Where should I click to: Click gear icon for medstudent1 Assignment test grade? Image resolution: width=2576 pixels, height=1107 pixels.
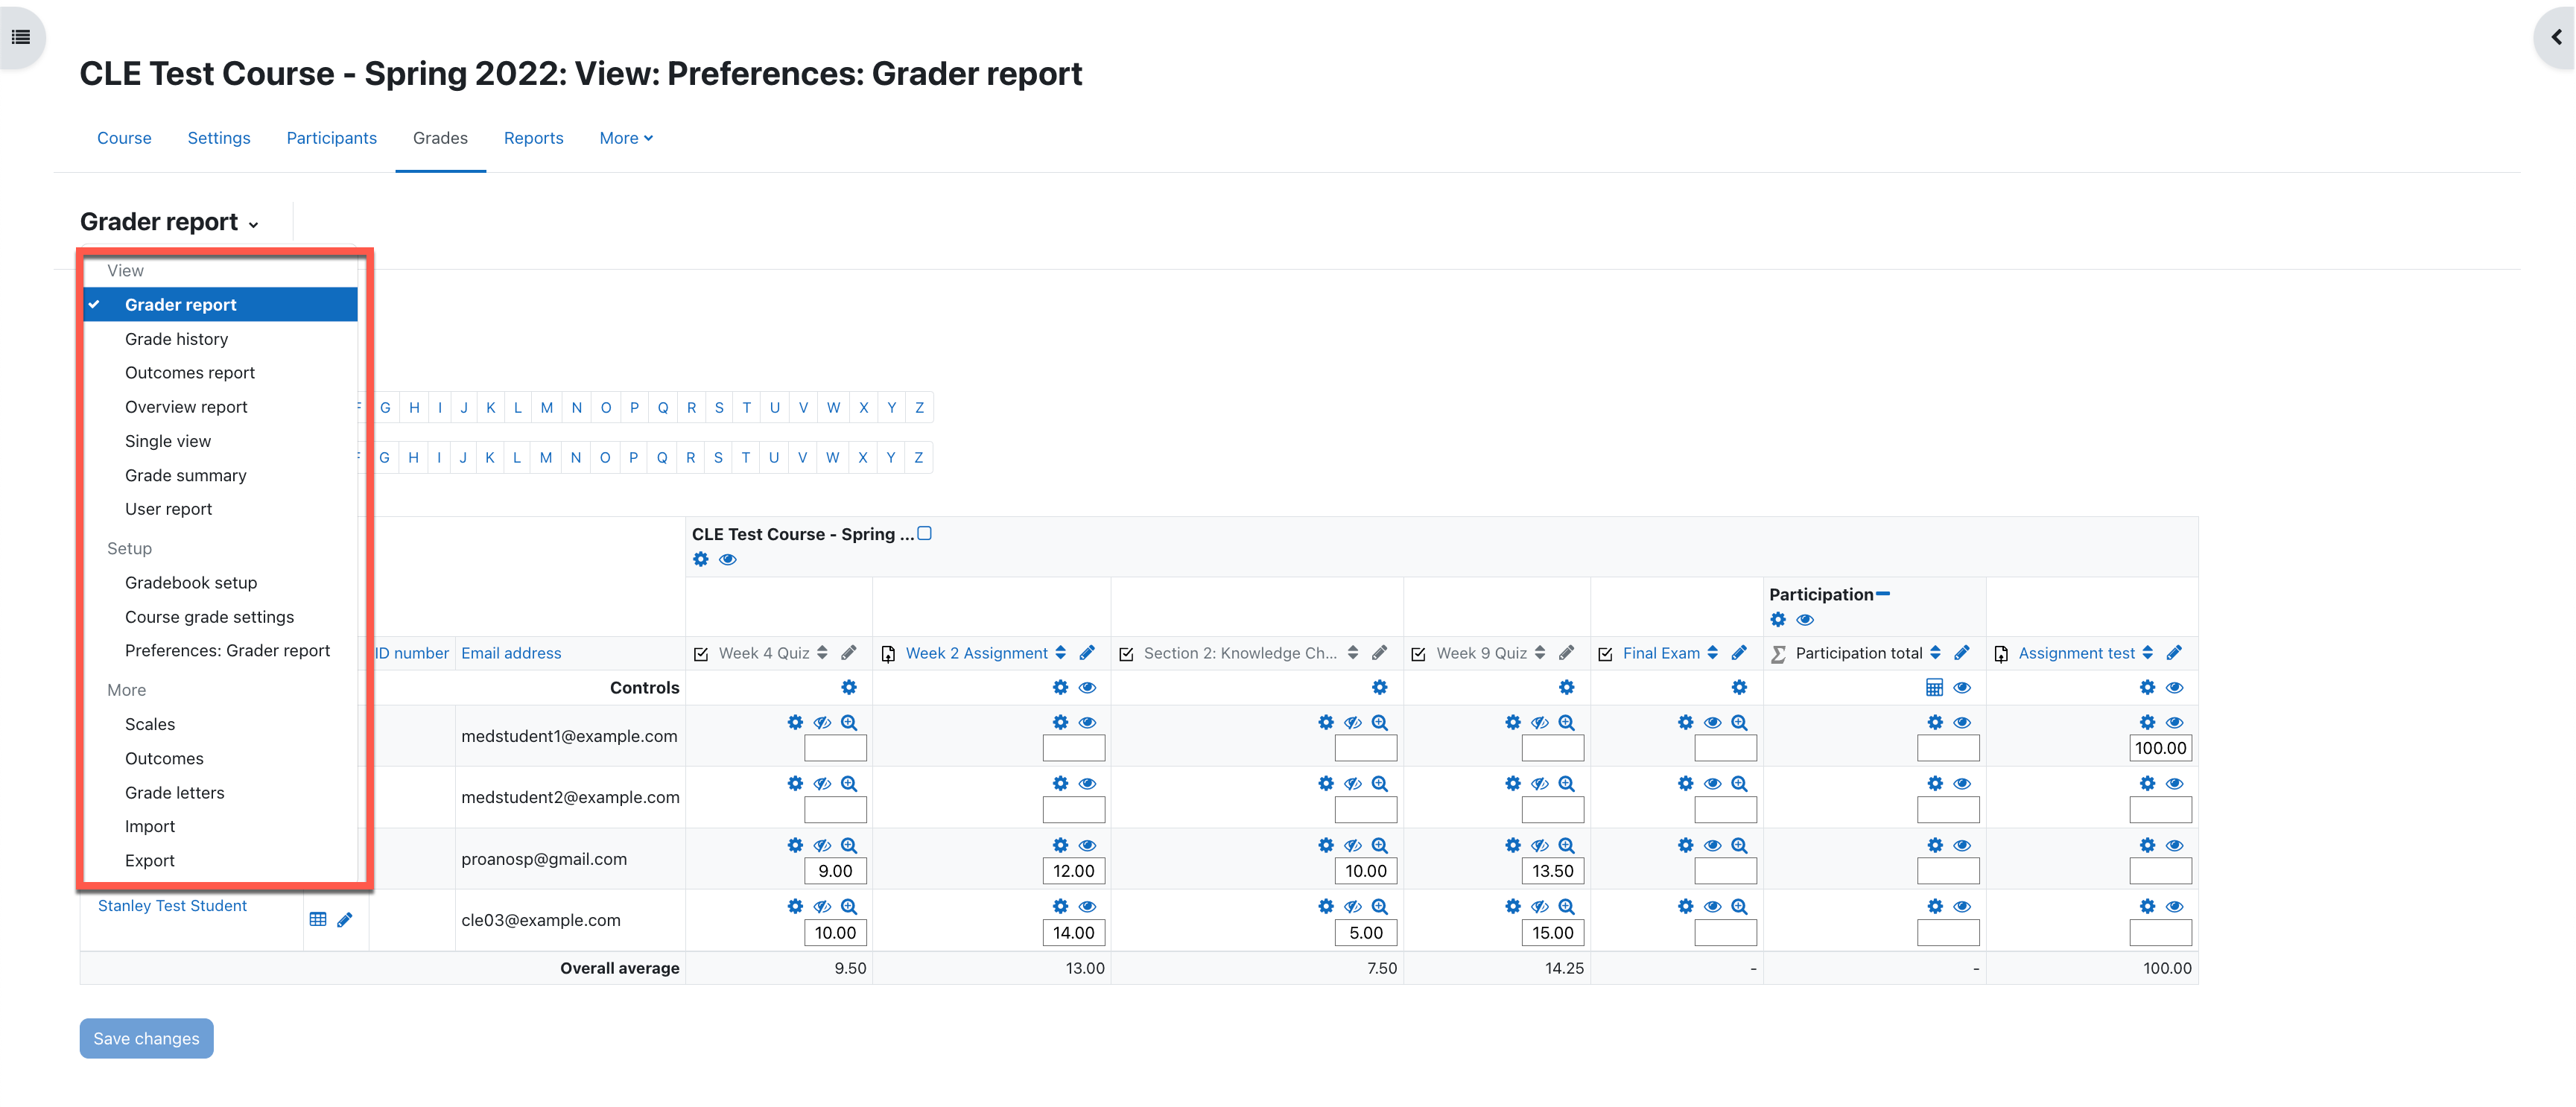point(2148,723)
